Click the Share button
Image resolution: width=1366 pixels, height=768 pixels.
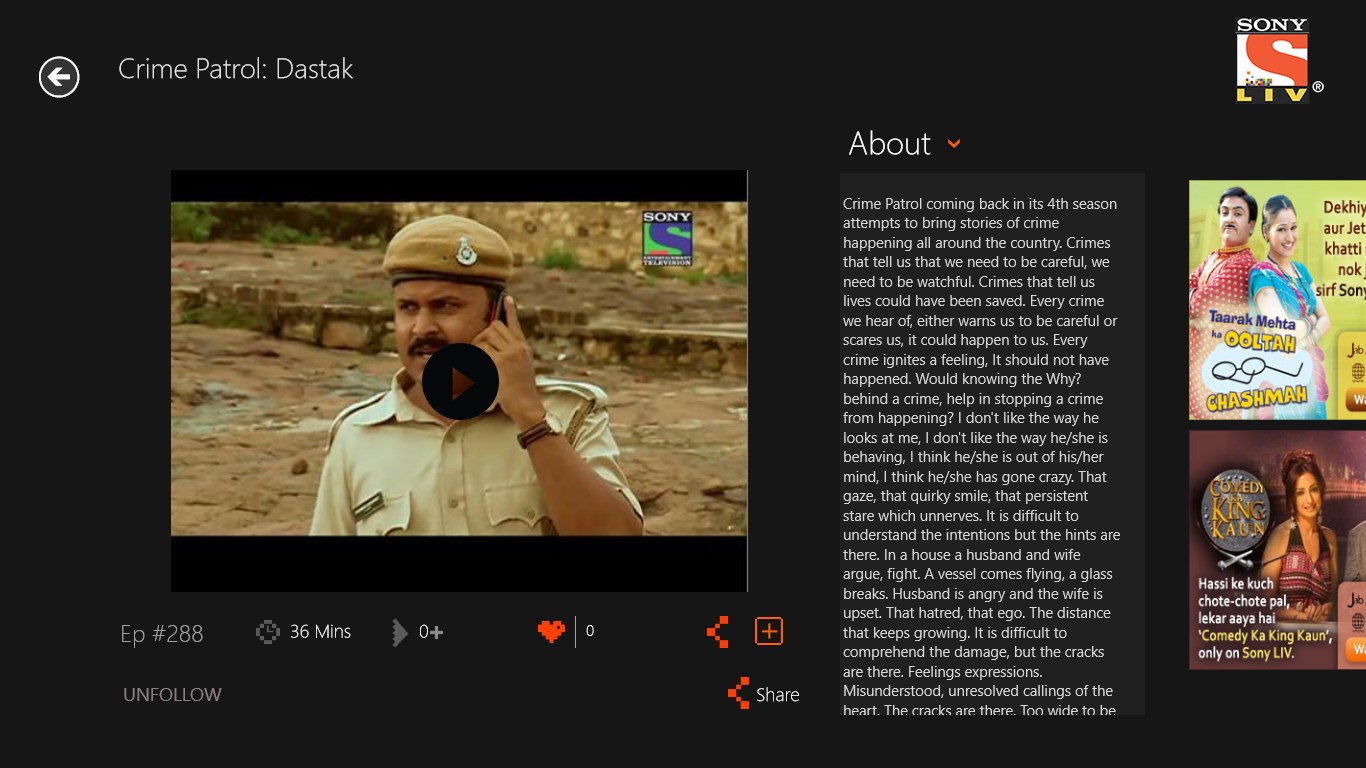tap(762, 693)
